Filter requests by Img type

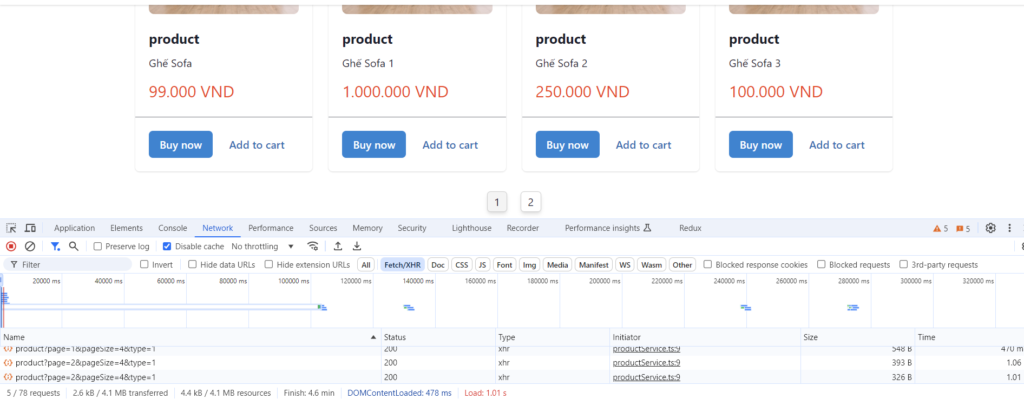(530, 264)
